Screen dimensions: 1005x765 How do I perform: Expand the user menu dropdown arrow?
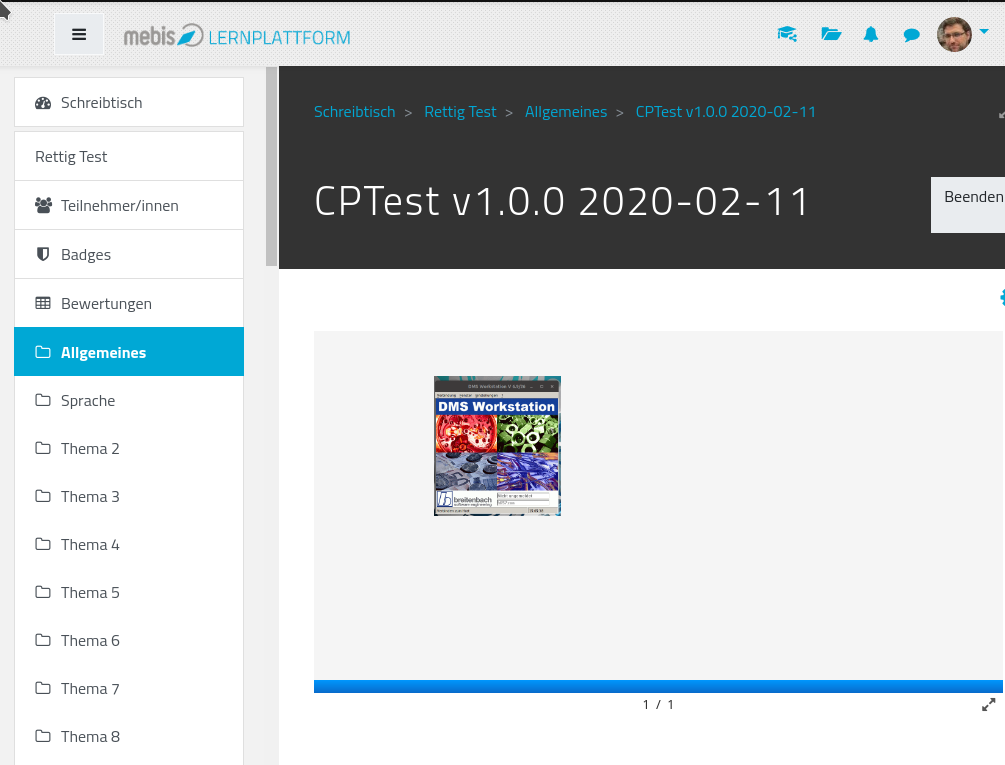coord(984,31)
